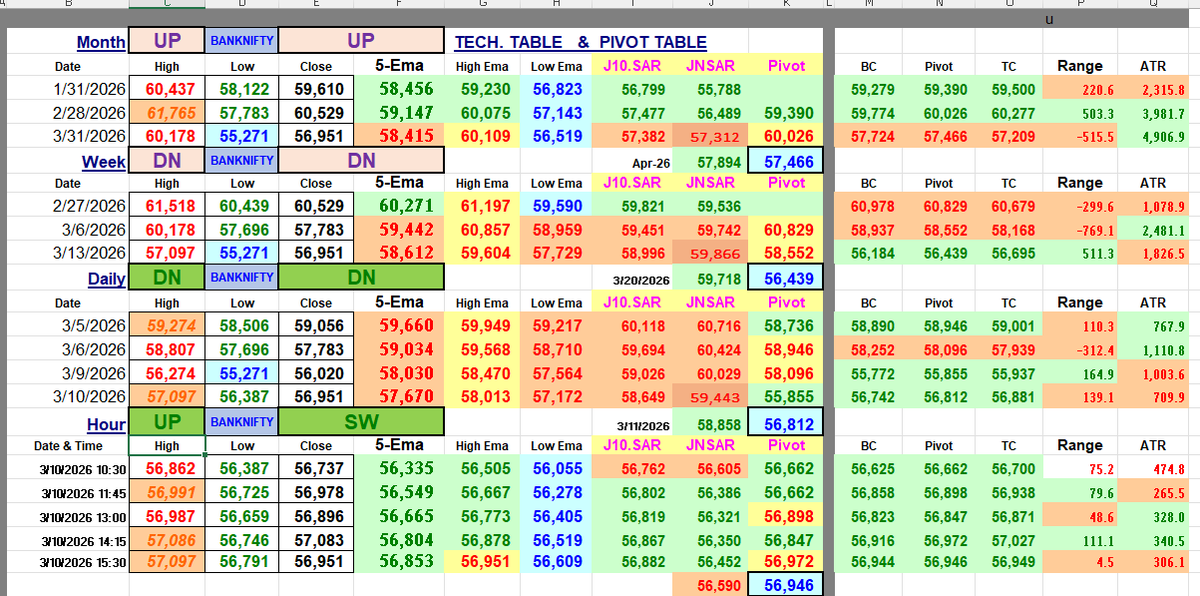1200x596 pixels.
Task: Select High Ema 56,951 in 15:30 row
Action: pyautogui.click(x=482, y=563)
